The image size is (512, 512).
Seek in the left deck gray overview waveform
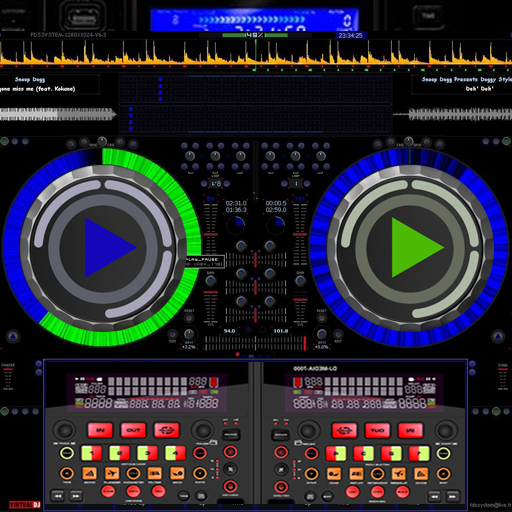pos(58,114)
